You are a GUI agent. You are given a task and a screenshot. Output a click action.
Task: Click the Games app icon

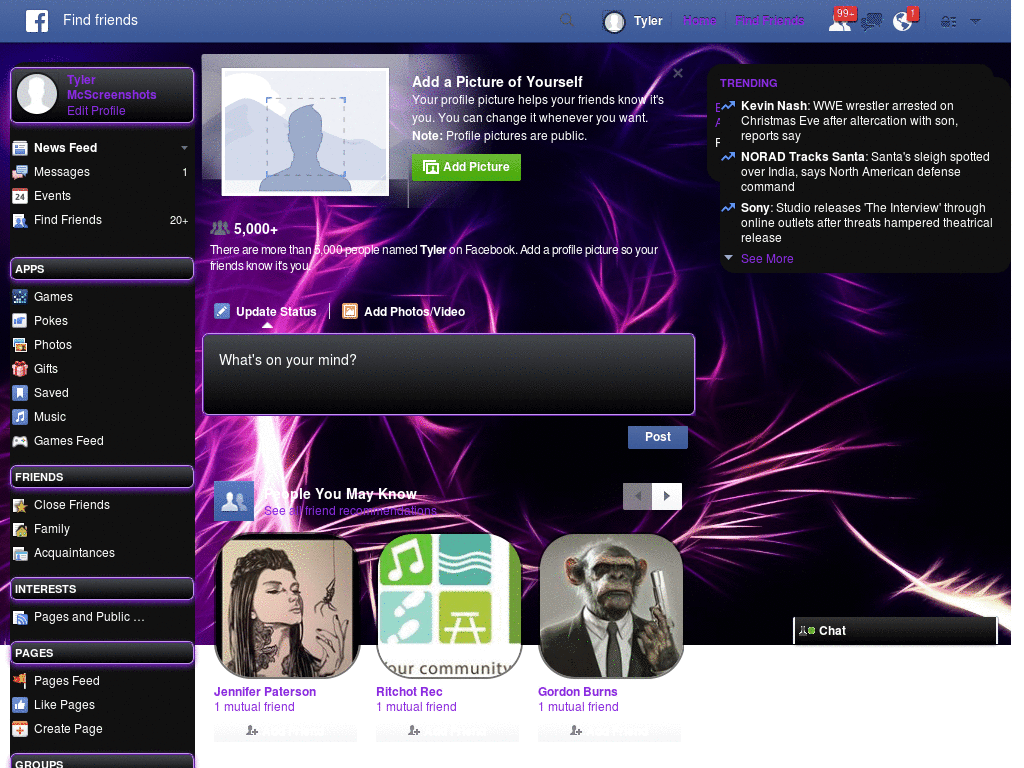point(20,296)
